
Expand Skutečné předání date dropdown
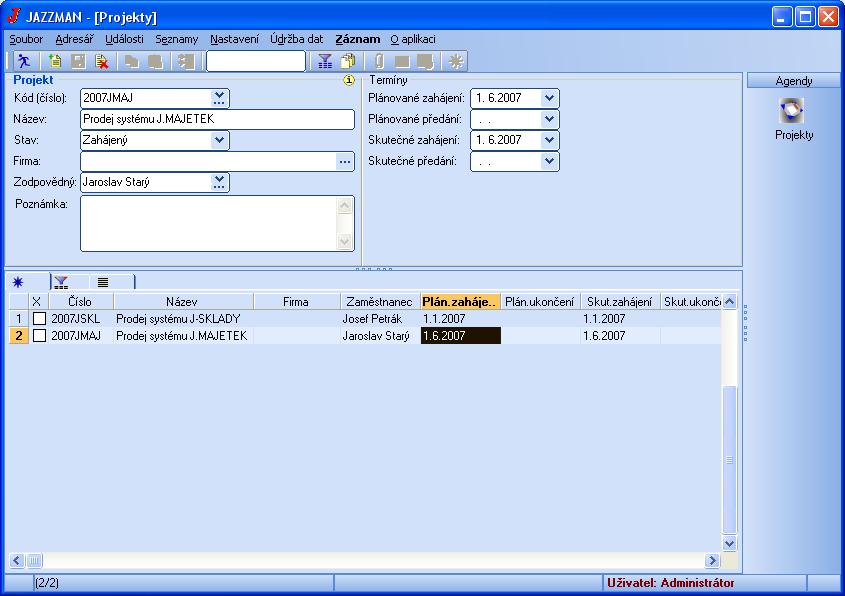(549, 161)
